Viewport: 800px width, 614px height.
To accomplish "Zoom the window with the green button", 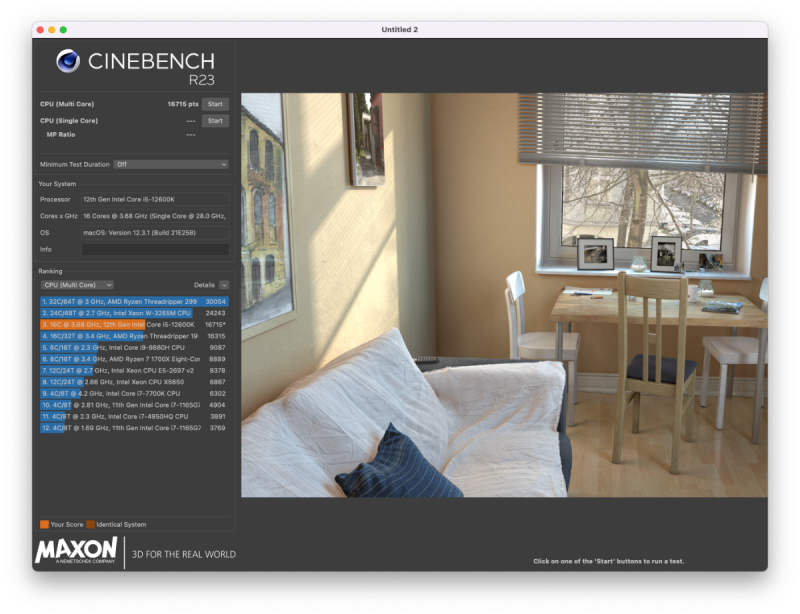I will click(x=63, y=30).
